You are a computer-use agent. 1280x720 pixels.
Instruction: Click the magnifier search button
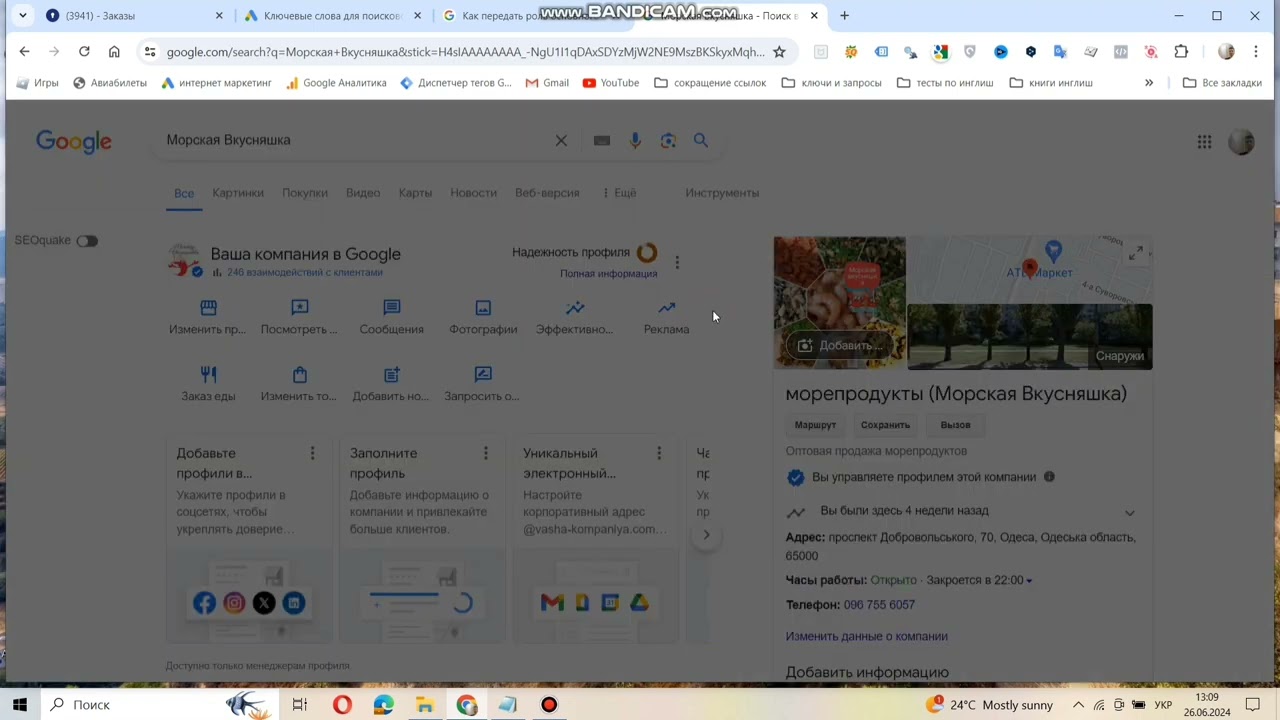(x=701, y=141)
